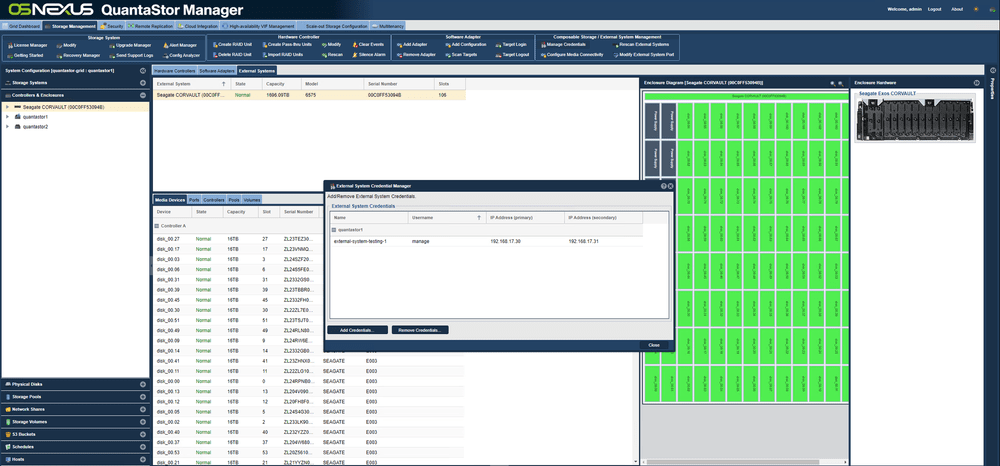Click Rescan in the Hardware Controller group
1000x466 pixels.
pyautogui.click(x=332, y=55)
